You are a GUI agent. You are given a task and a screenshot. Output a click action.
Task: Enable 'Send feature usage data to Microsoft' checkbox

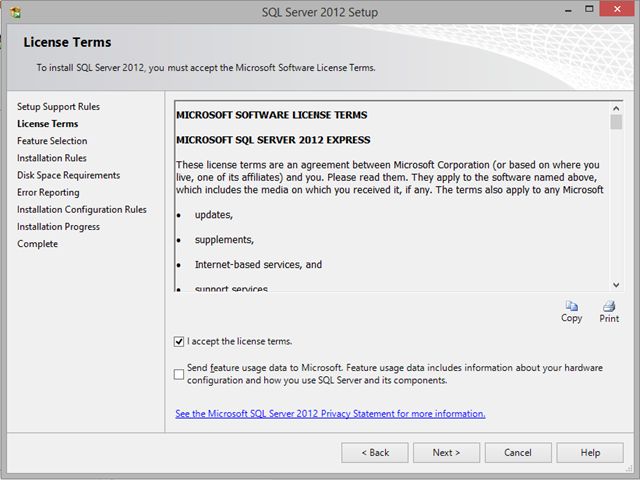[x=179, y=374]
